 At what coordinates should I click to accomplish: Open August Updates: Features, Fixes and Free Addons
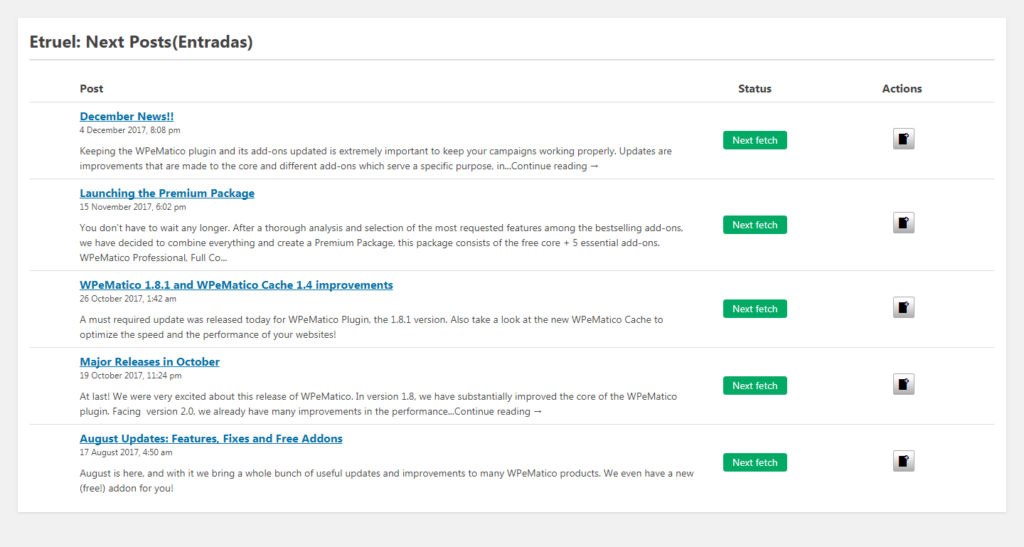(x=211, y=439)
